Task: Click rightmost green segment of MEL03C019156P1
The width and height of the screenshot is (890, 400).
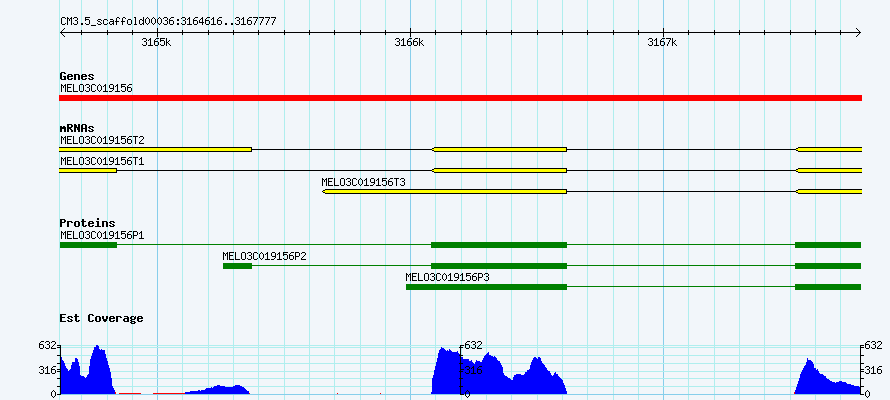Action: coord(828,245)
